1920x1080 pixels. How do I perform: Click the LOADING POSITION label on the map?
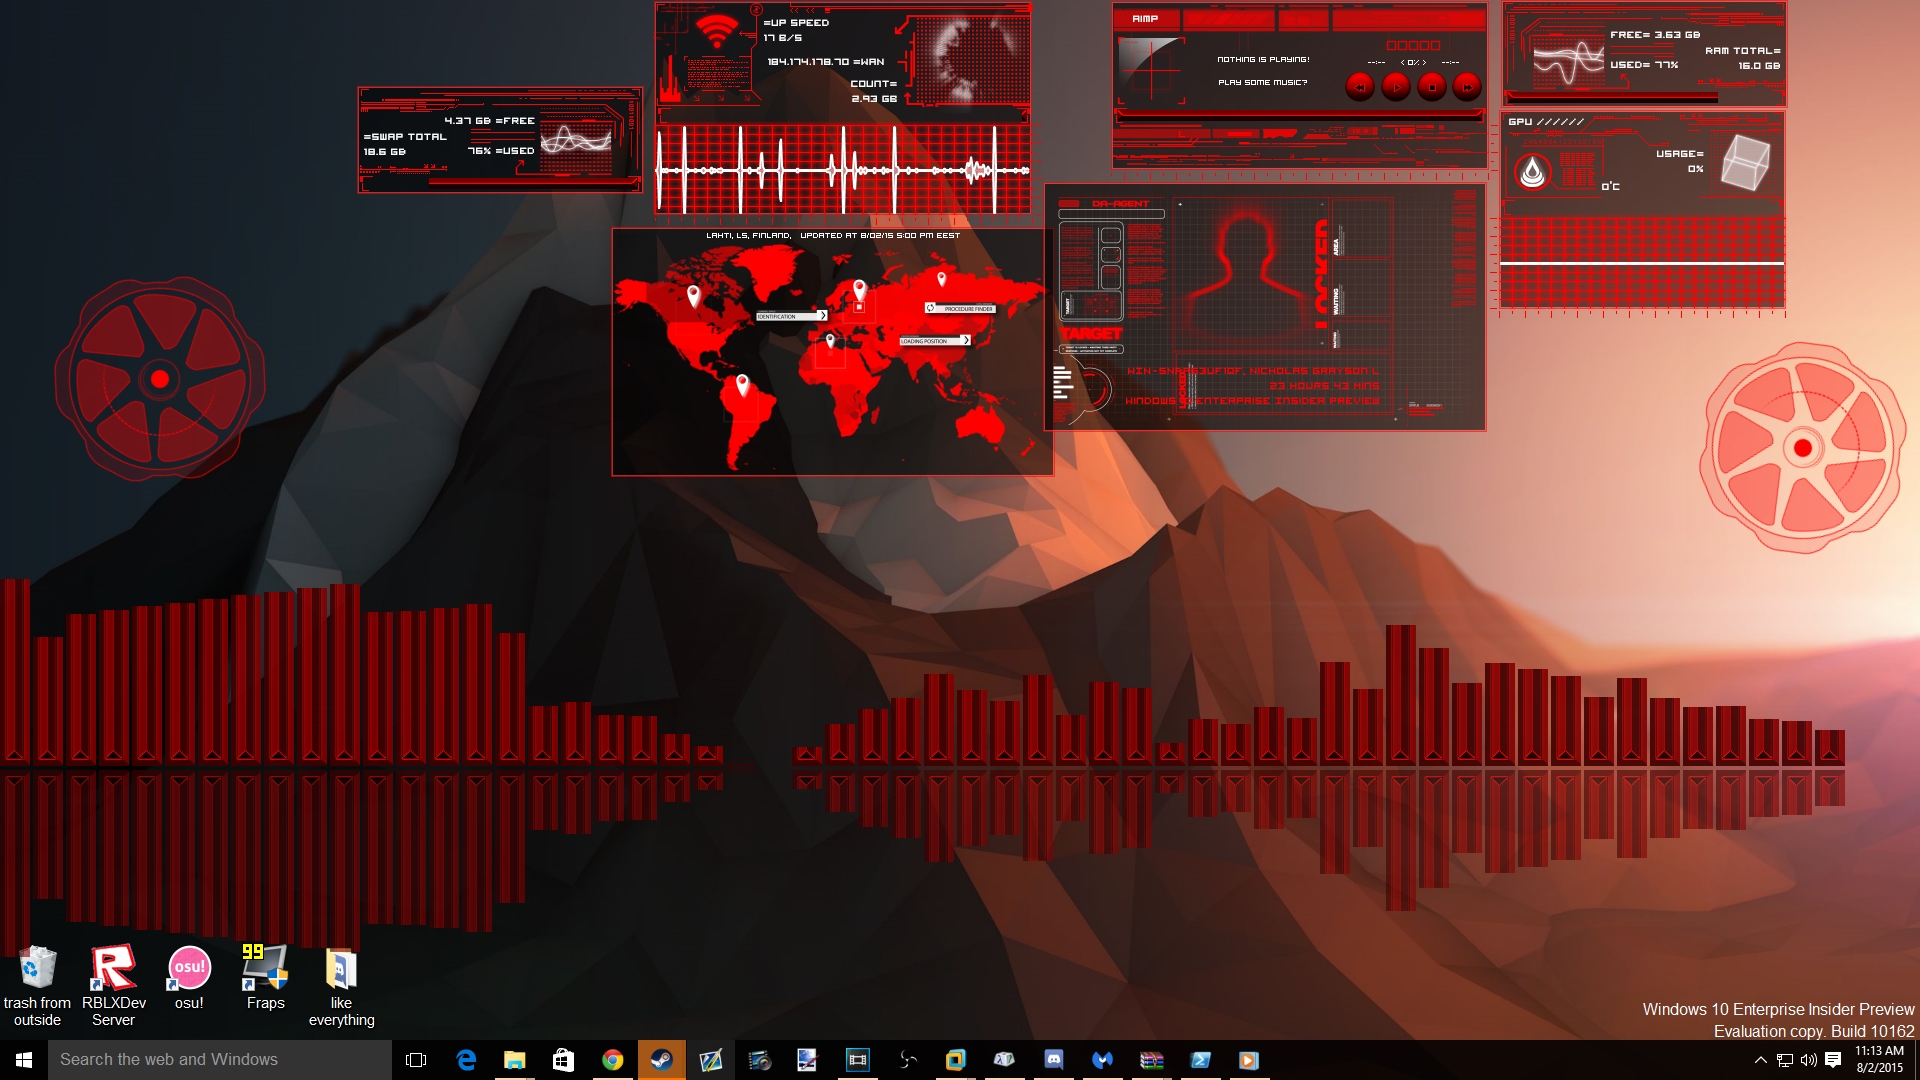(935, 341)
